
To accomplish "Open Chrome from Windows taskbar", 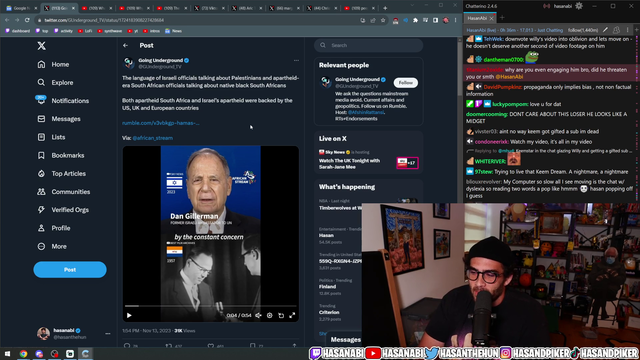I will (x=23, y=353).
